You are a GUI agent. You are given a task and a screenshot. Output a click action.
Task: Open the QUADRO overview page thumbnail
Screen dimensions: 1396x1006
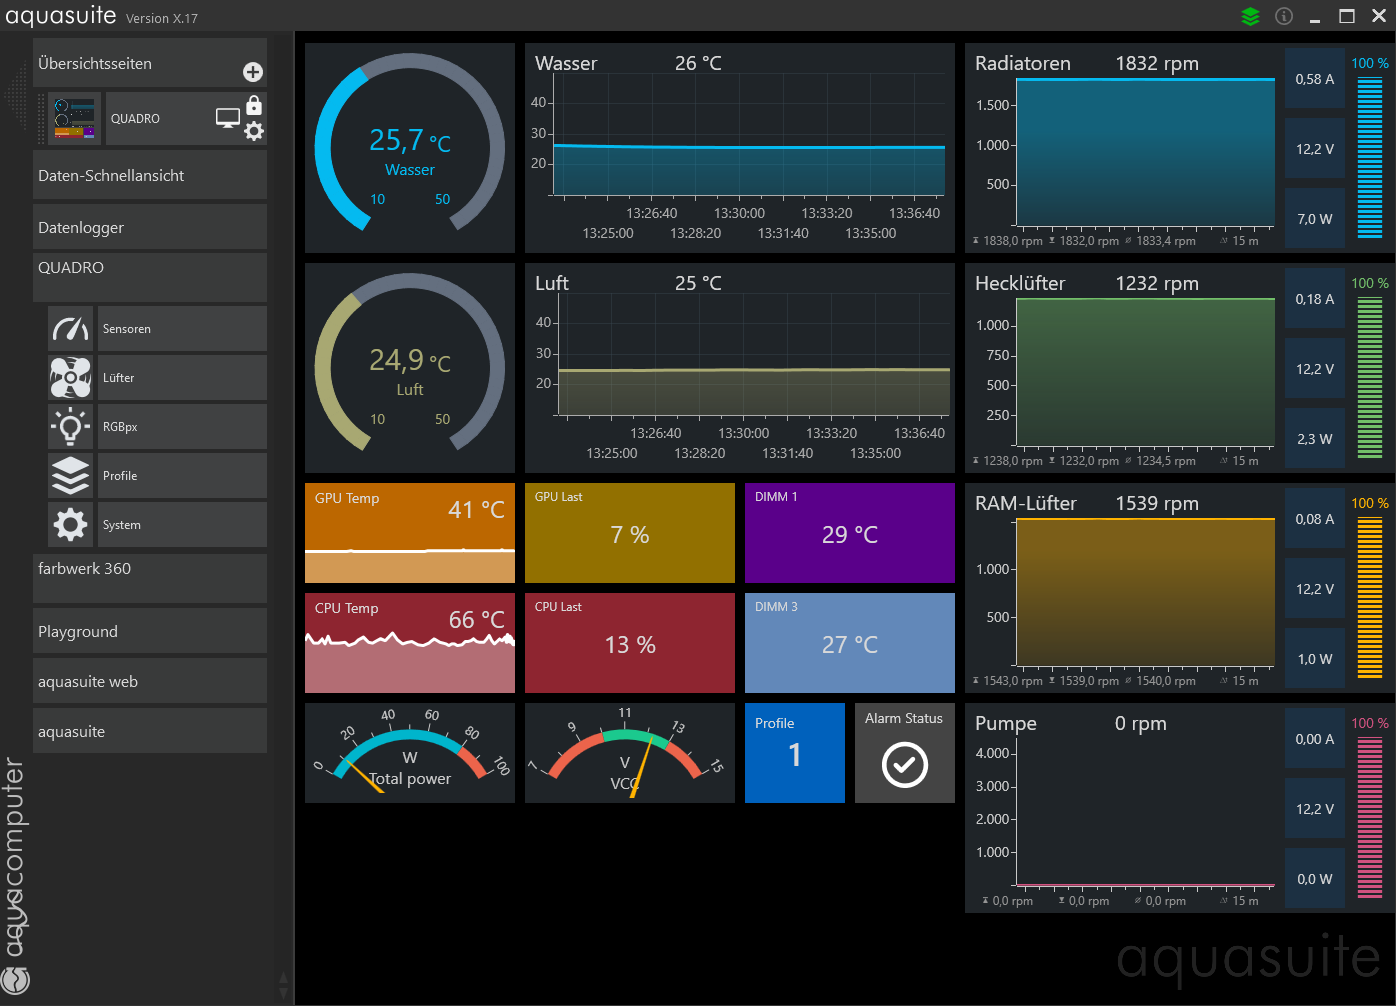coord(75,118)
